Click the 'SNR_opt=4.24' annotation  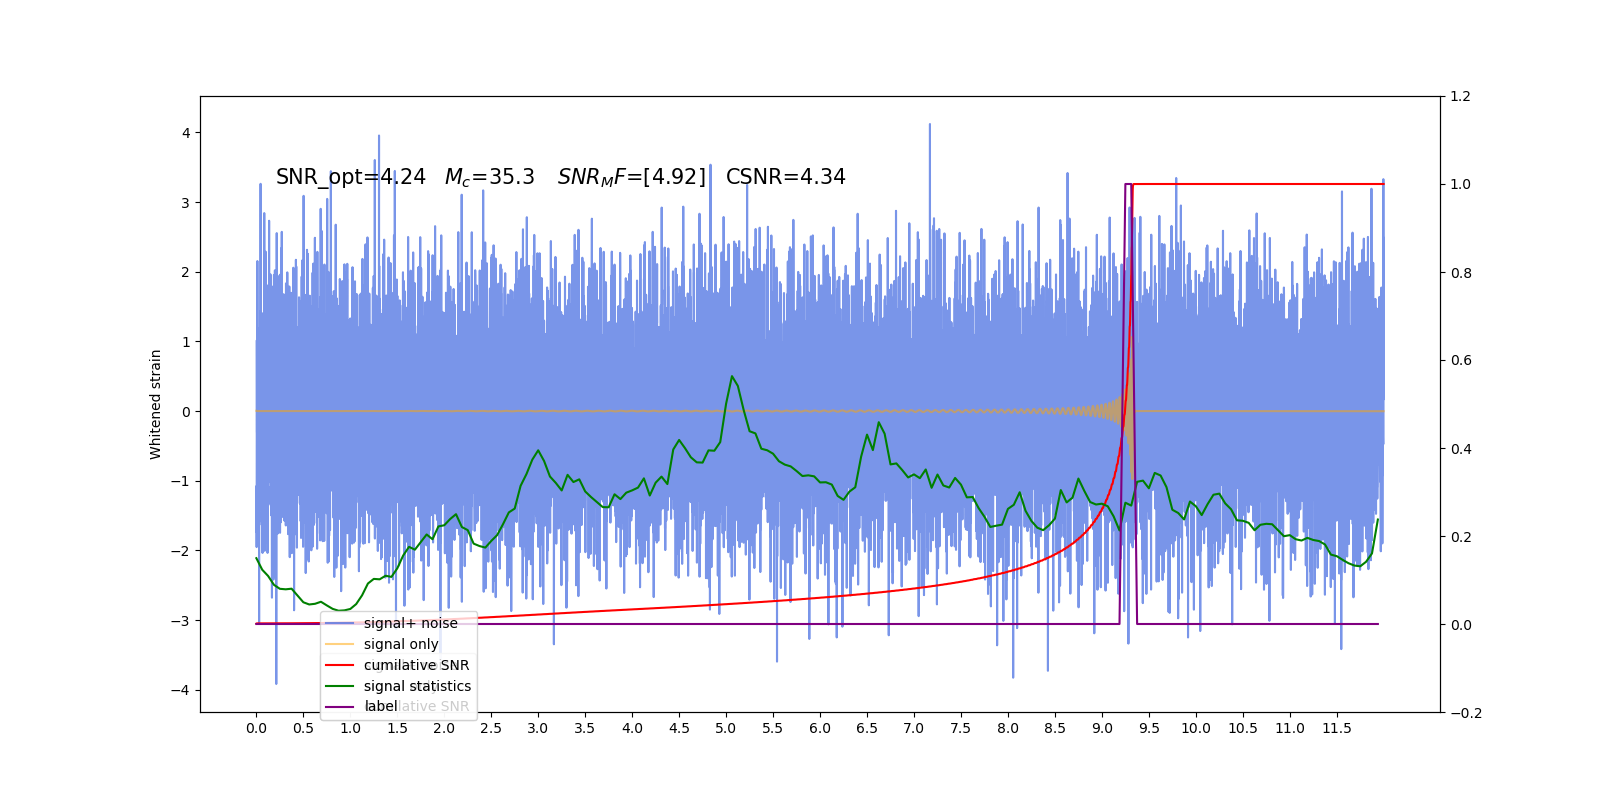tap(351, 177)
